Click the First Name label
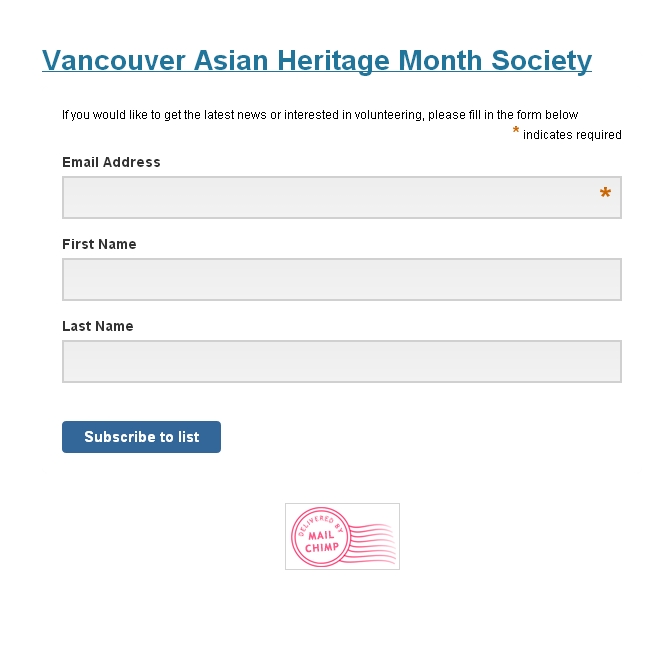Image resolution: width=658 pixels, height=672 pixels. [99, 244]
